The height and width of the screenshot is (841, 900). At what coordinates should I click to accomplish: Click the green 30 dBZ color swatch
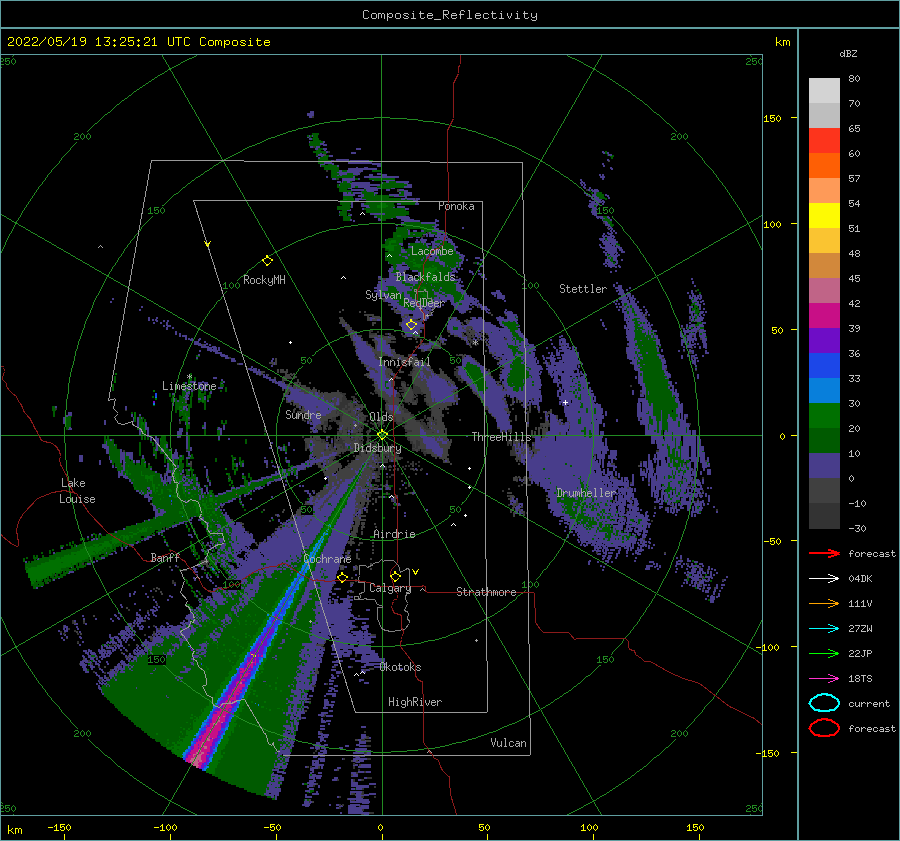coord(824,415)
